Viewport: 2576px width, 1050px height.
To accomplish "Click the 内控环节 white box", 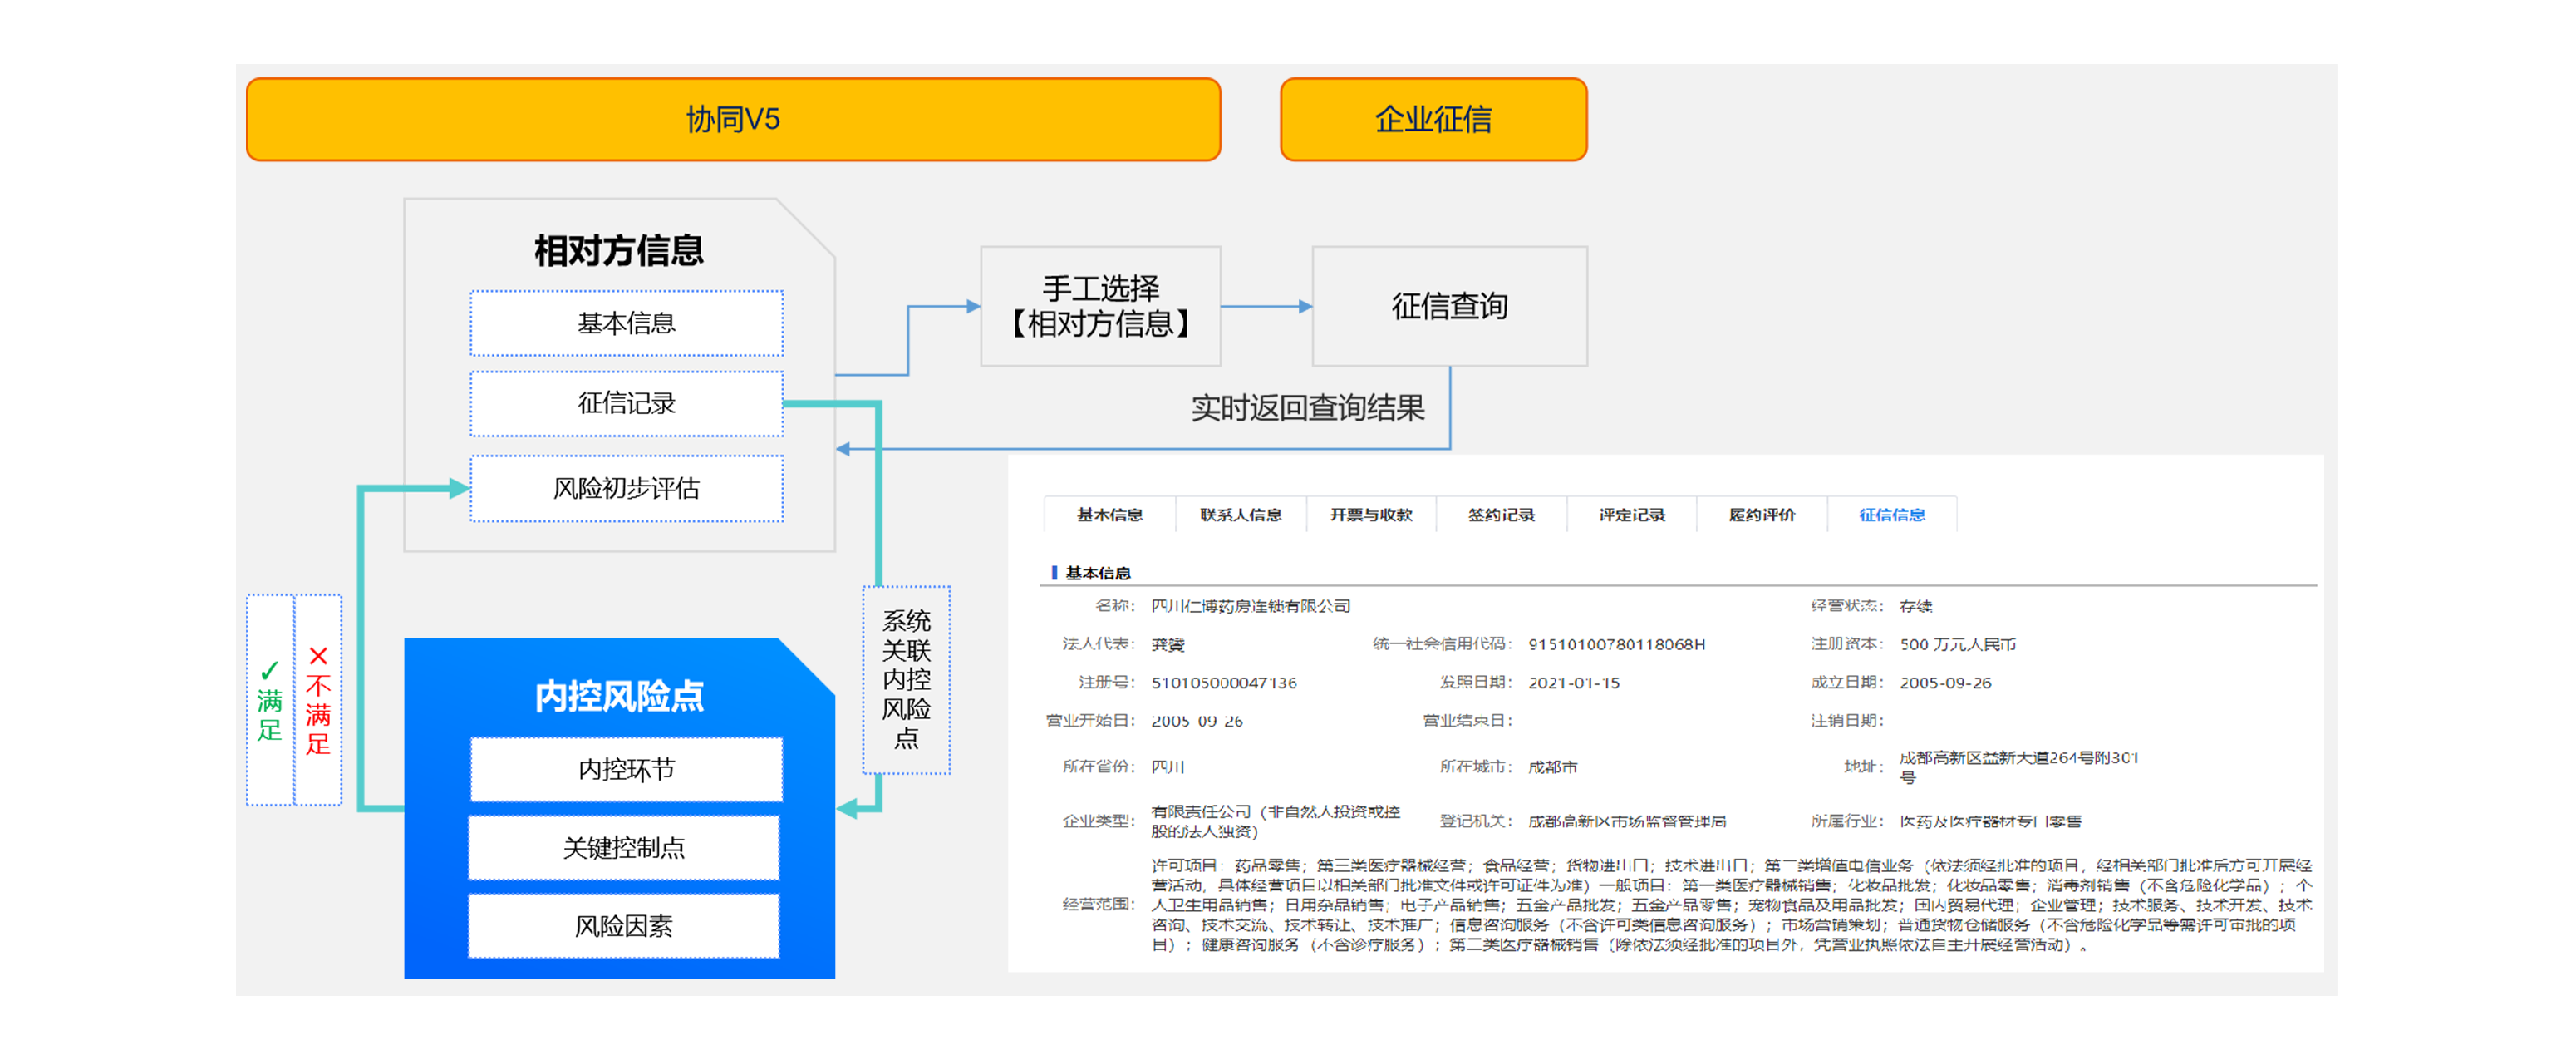I will [x=626, y=768].
